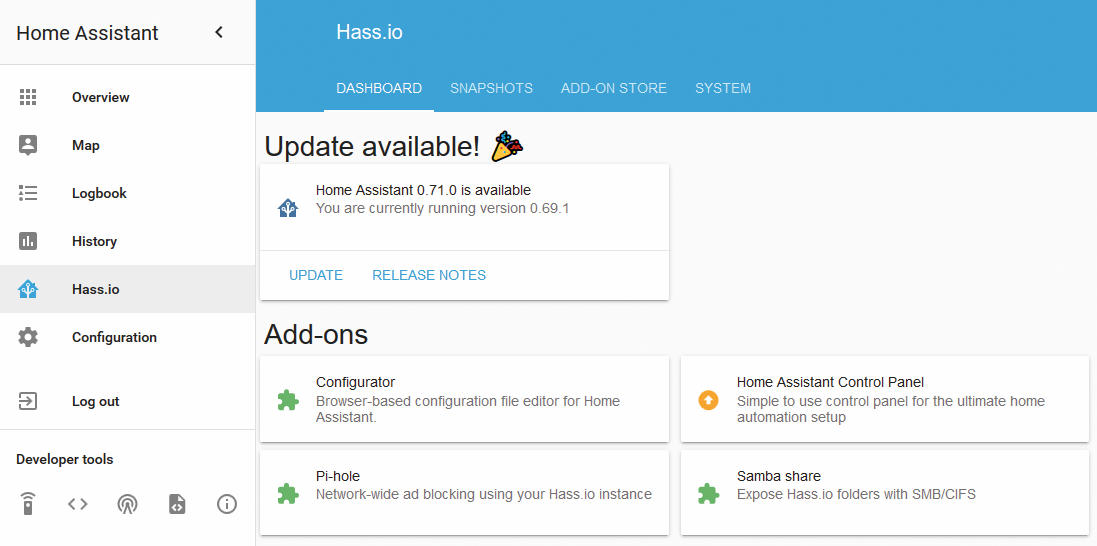Click "Expose Hass.io folders with SMB/CIFS" description

[856, 494]
